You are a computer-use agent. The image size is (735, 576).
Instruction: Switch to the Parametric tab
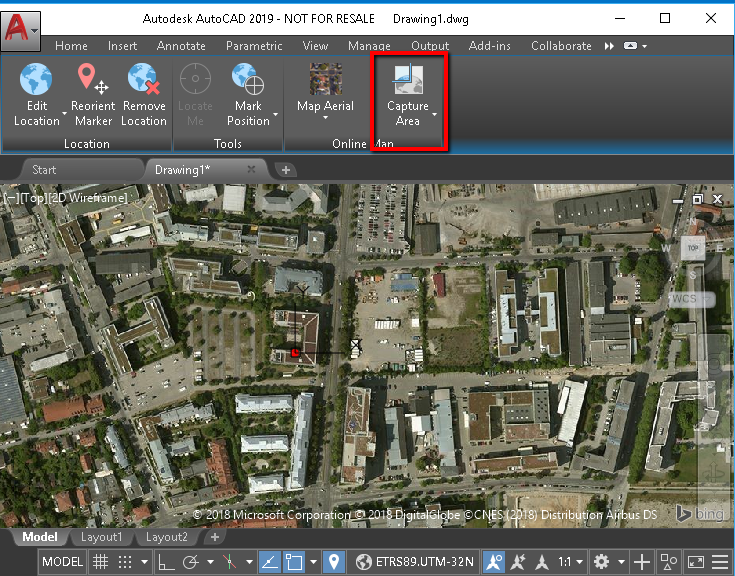point(254,46)
